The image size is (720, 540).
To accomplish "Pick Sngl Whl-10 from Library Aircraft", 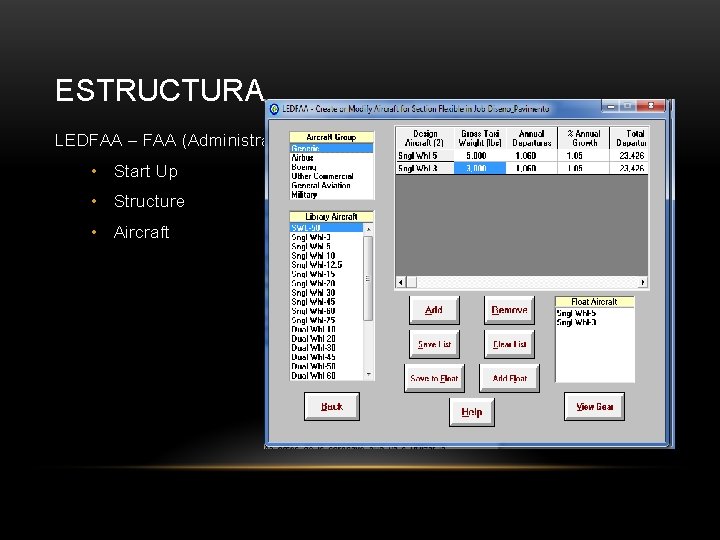I will click(326, 255).
